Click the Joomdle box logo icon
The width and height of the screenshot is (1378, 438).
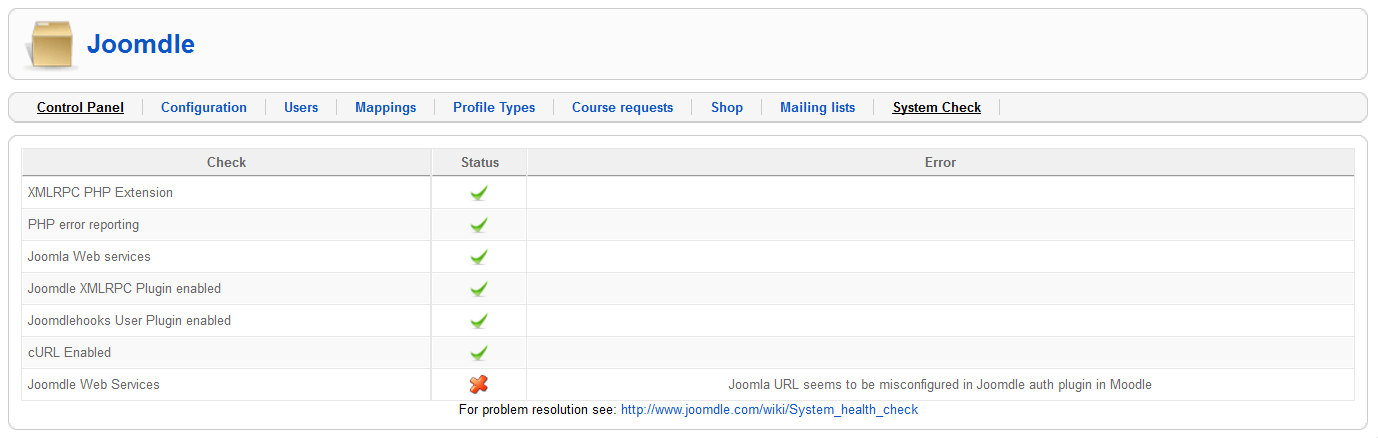click(x=53, y=44)
